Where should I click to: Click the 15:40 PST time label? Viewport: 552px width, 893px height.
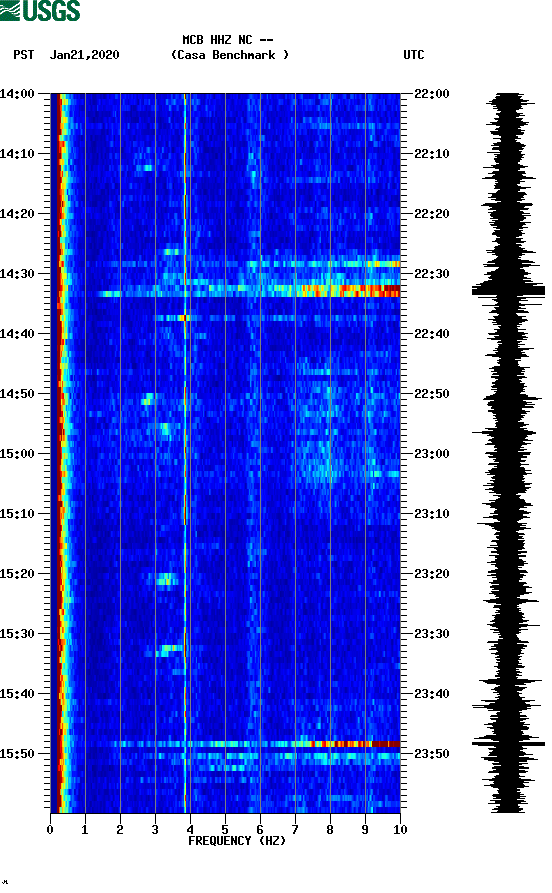pos(17,693)
